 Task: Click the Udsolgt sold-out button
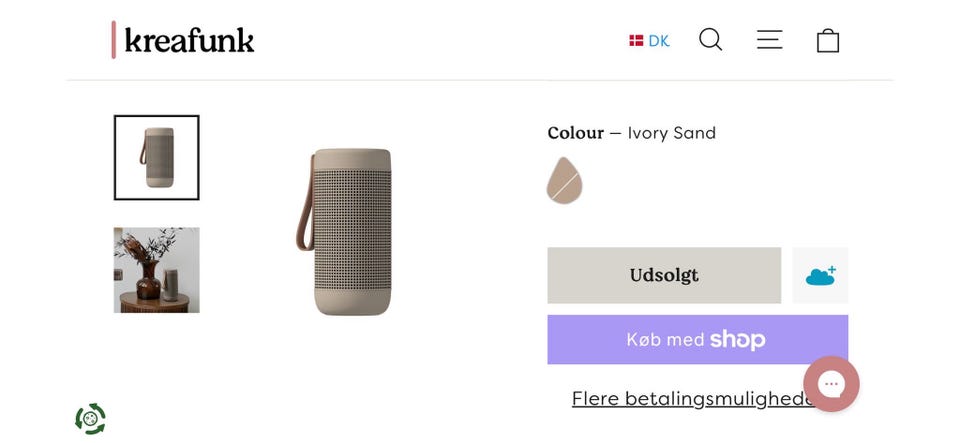(664, 275)
